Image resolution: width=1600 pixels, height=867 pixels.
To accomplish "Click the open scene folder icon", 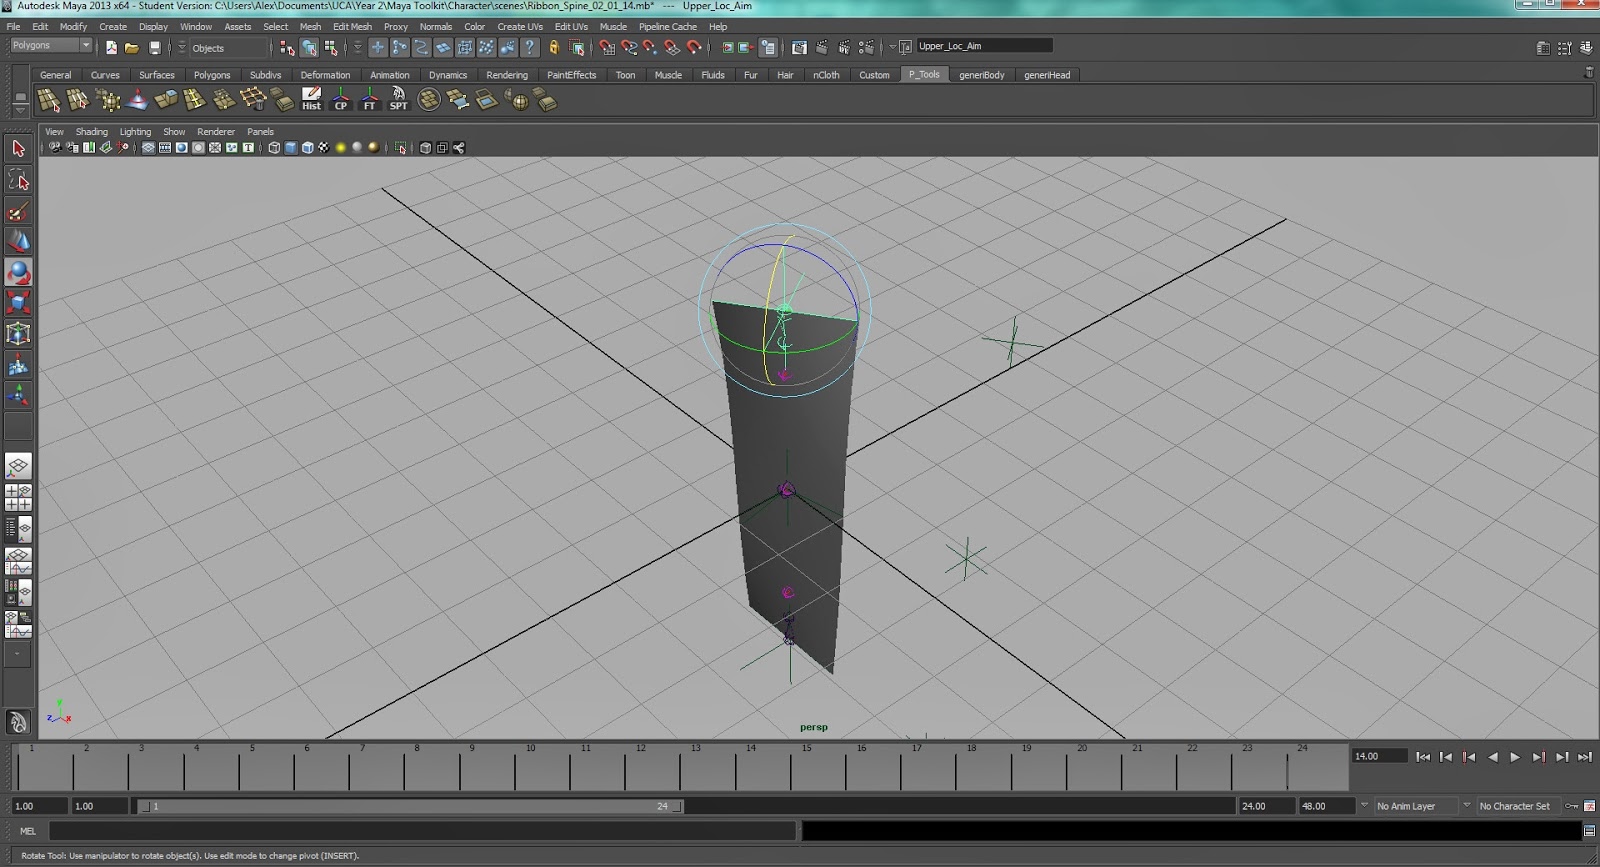I will pos(132,47).
